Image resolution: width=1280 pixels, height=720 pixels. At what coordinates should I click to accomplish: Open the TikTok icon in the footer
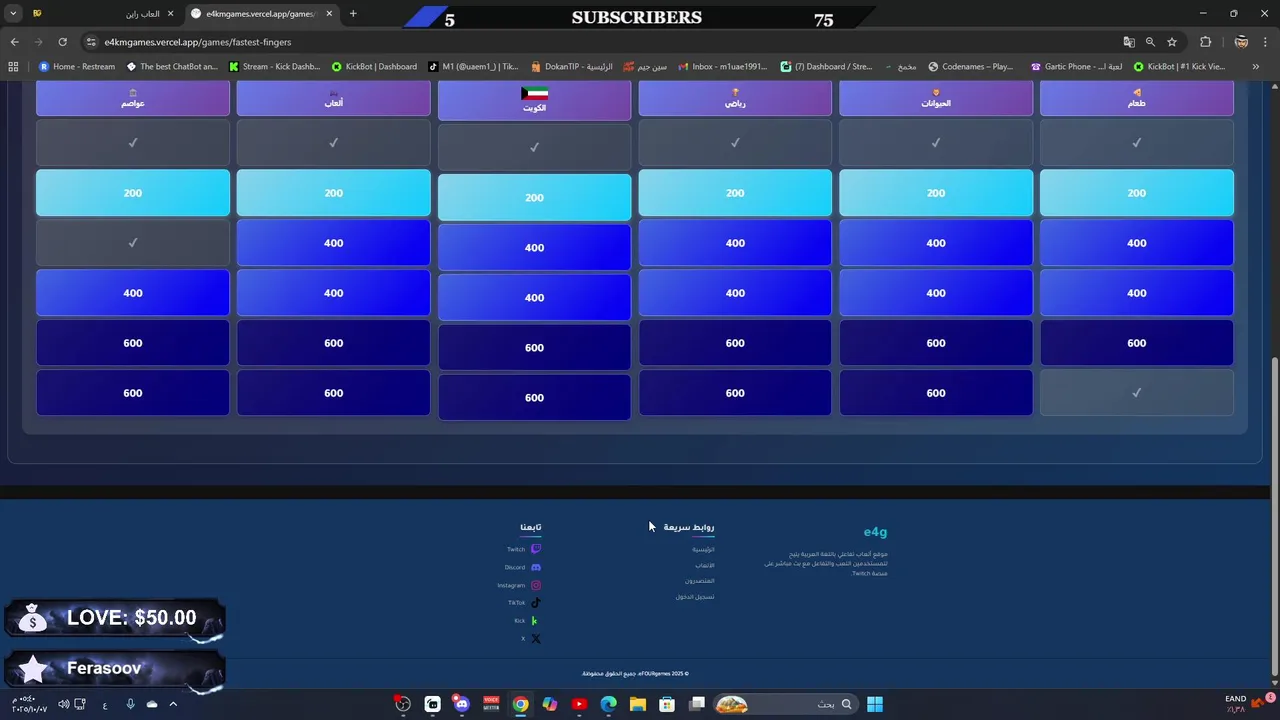pos(536,603)
